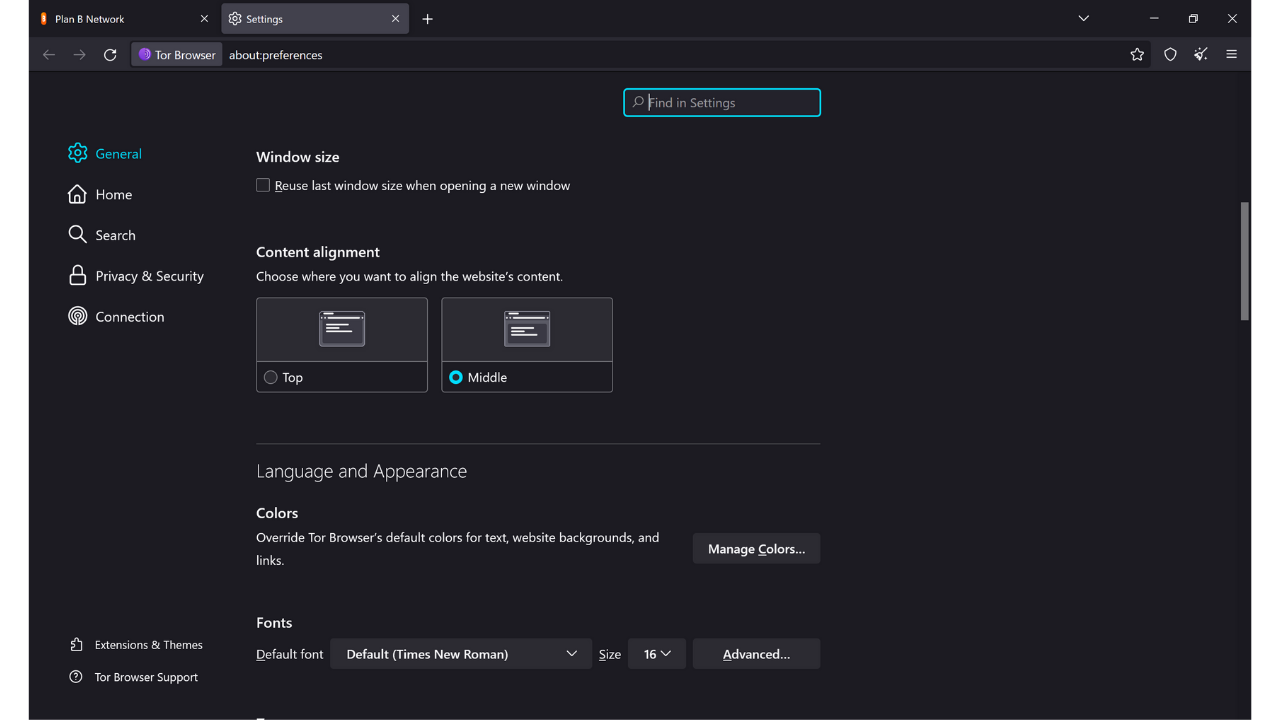Screen dimensions: 1280x720
Task: Open the purple onion site-info icon
Action: pos(146,55)
